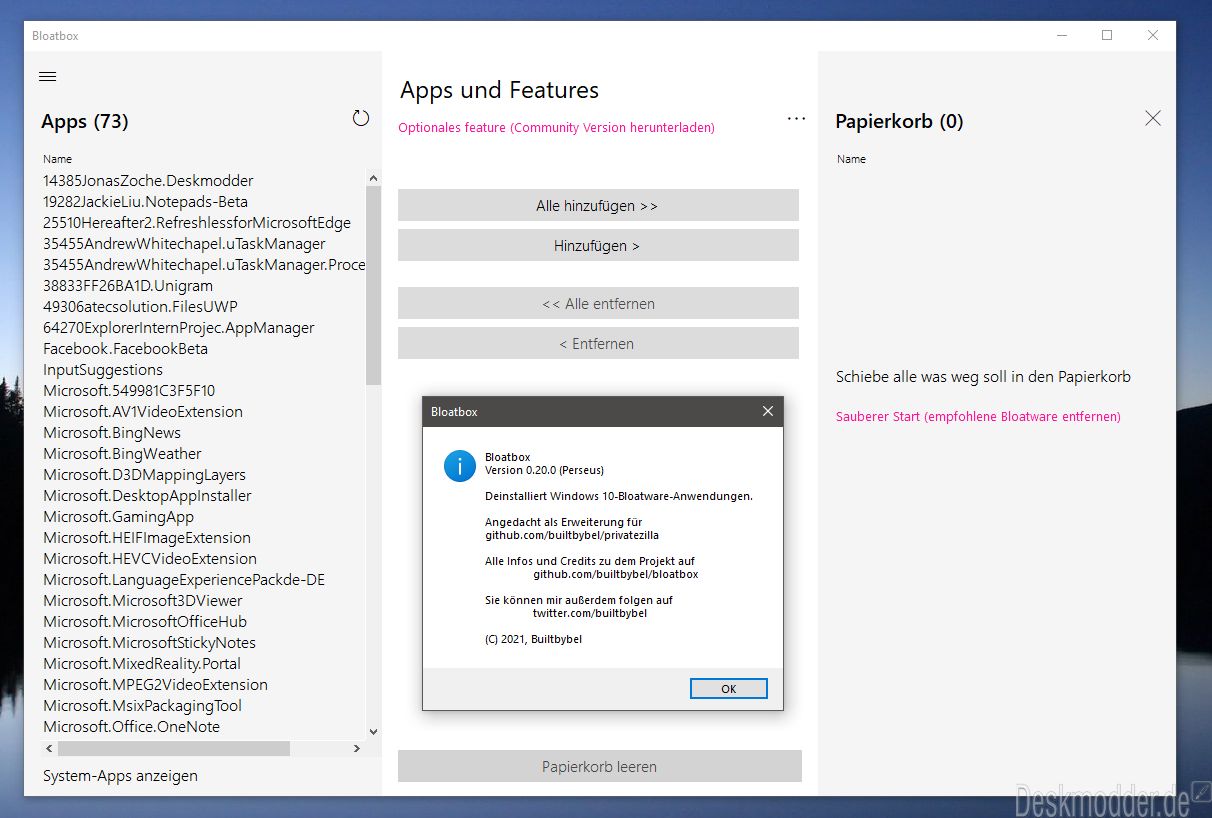Viewport: 1212px width, 818px height.
Task: Select 49306atecsolution.FilesUWP
Action: click(140, 307)
